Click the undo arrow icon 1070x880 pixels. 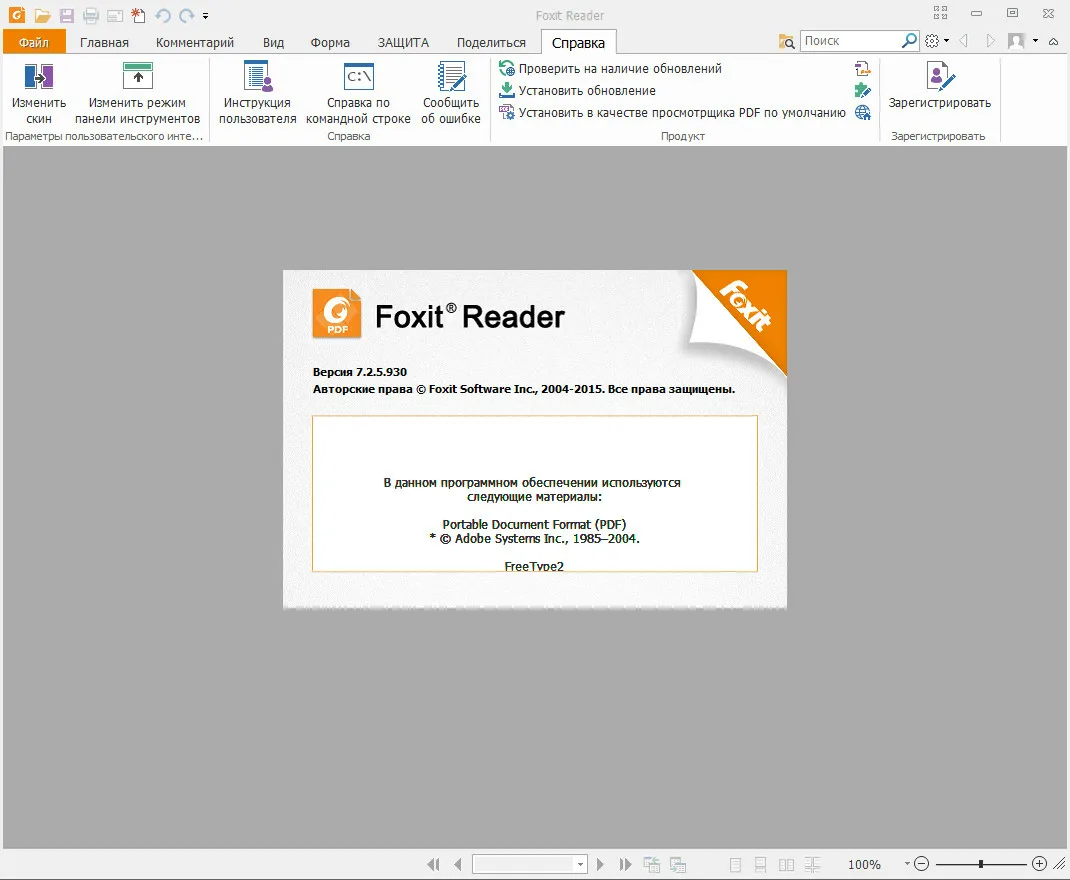click(x=162, y=15)
